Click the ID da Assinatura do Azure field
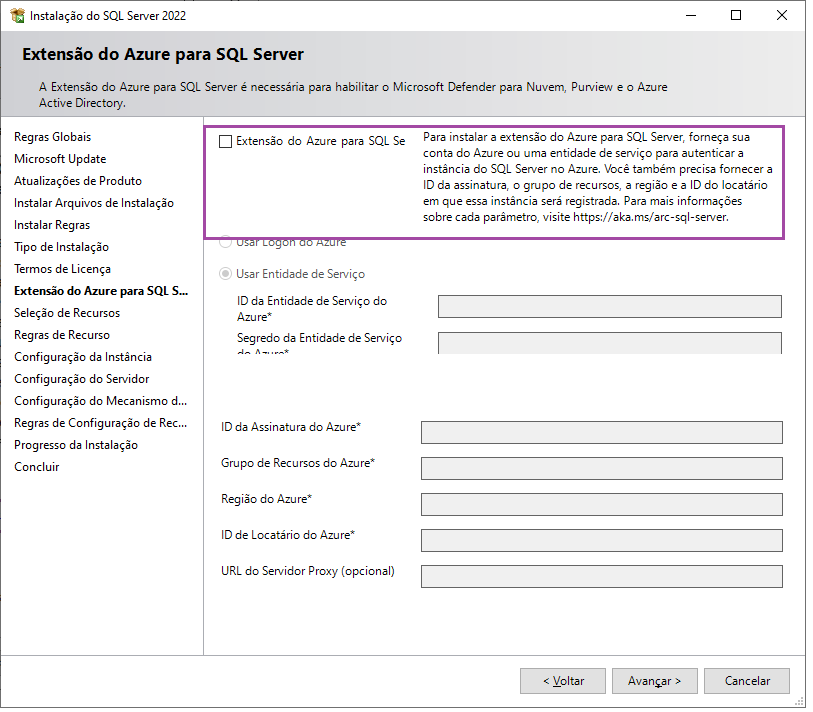This screenshot has width=813, height=712. click(x=601, y=432)
